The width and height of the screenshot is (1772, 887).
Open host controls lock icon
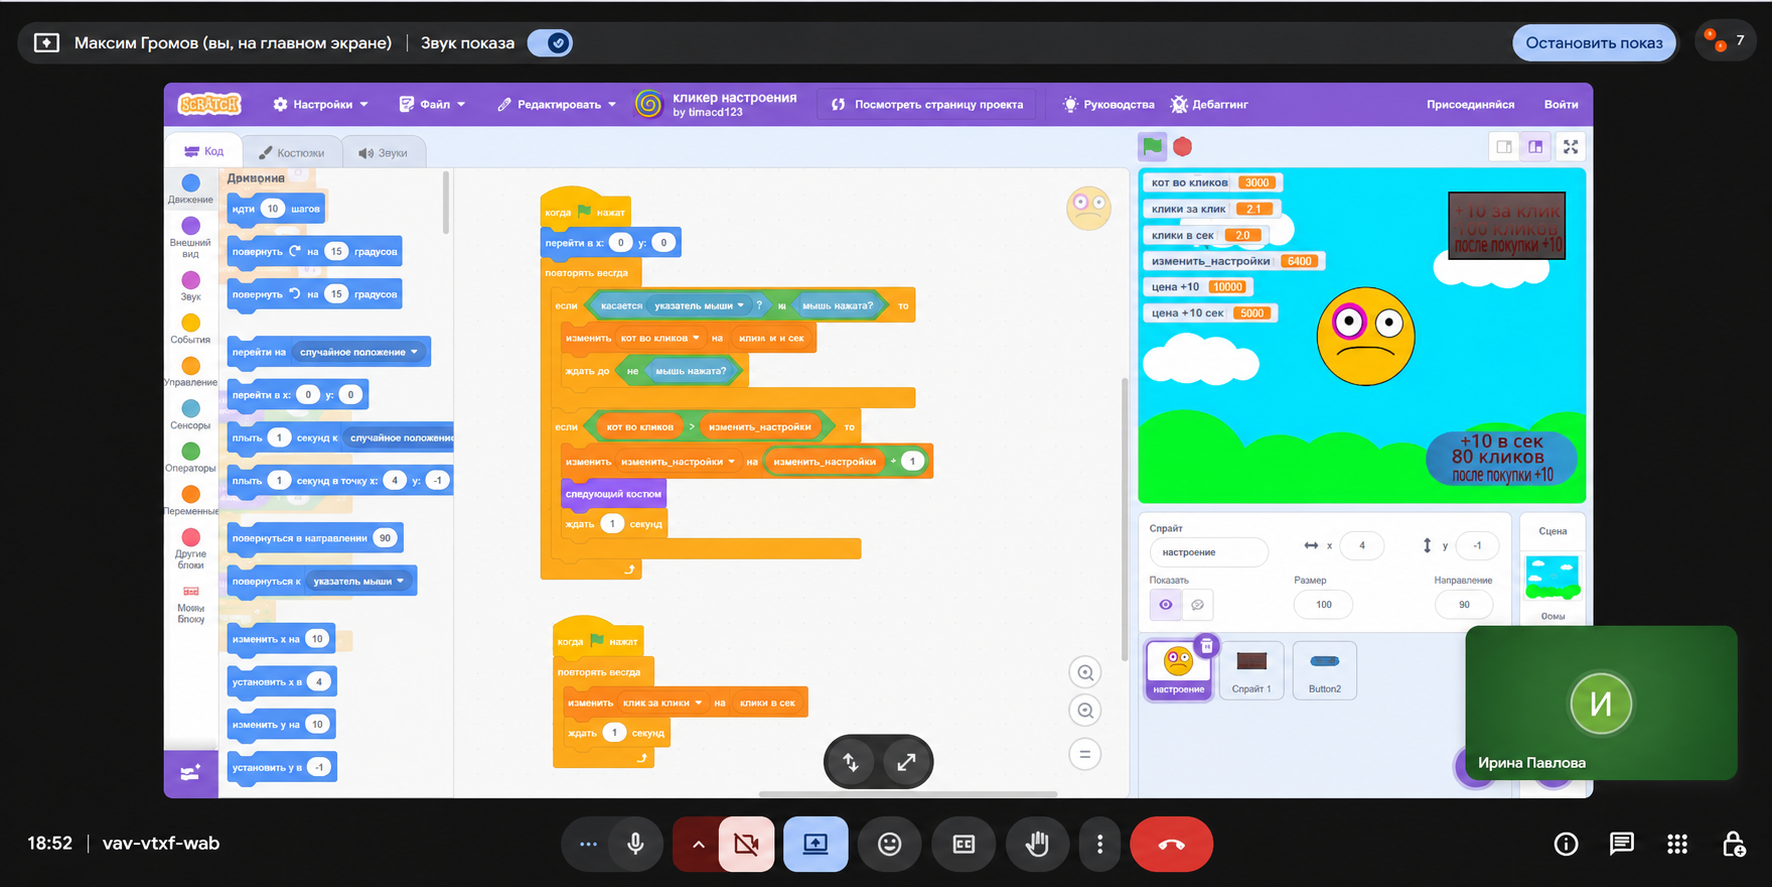(x=1734, y=844)
